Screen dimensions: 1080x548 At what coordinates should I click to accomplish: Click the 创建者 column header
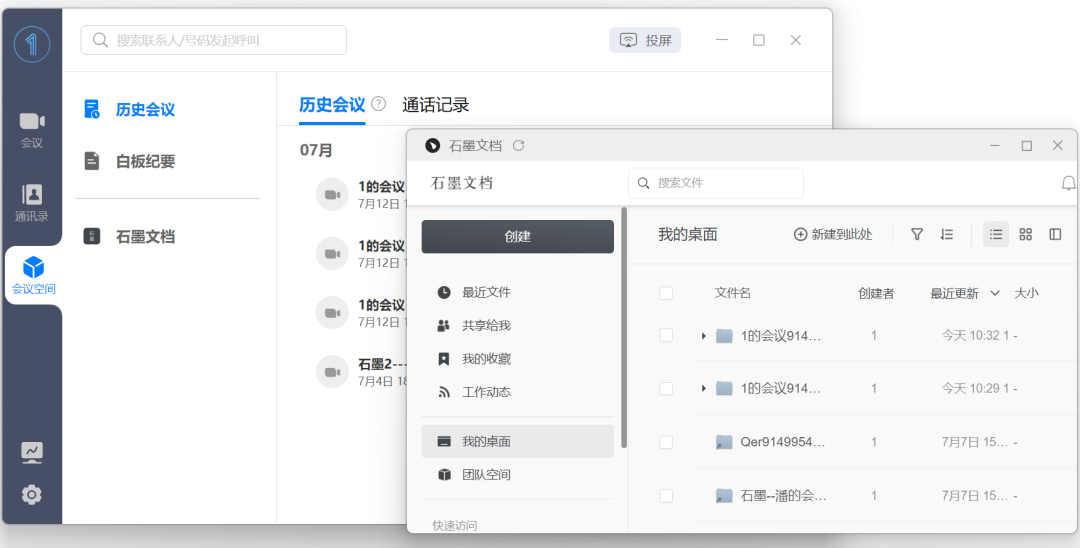[x=876, y=293]
